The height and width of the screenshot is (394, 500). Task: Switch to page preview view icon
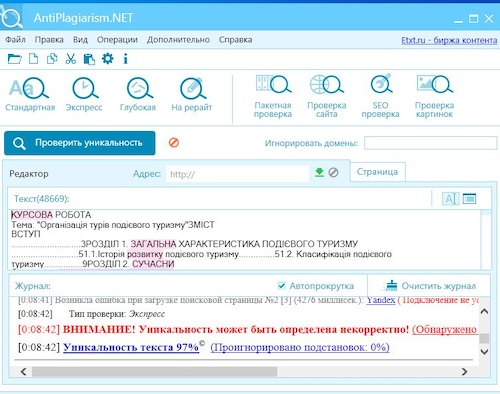469,199
